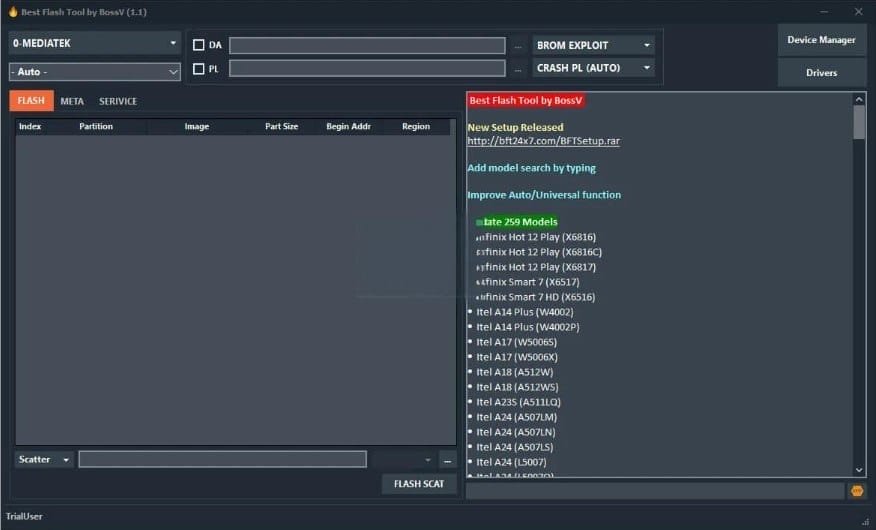Click 'Hot 12 Play (X6816)' entry
This screenshot has height=530, width=876.
point(536,237)
